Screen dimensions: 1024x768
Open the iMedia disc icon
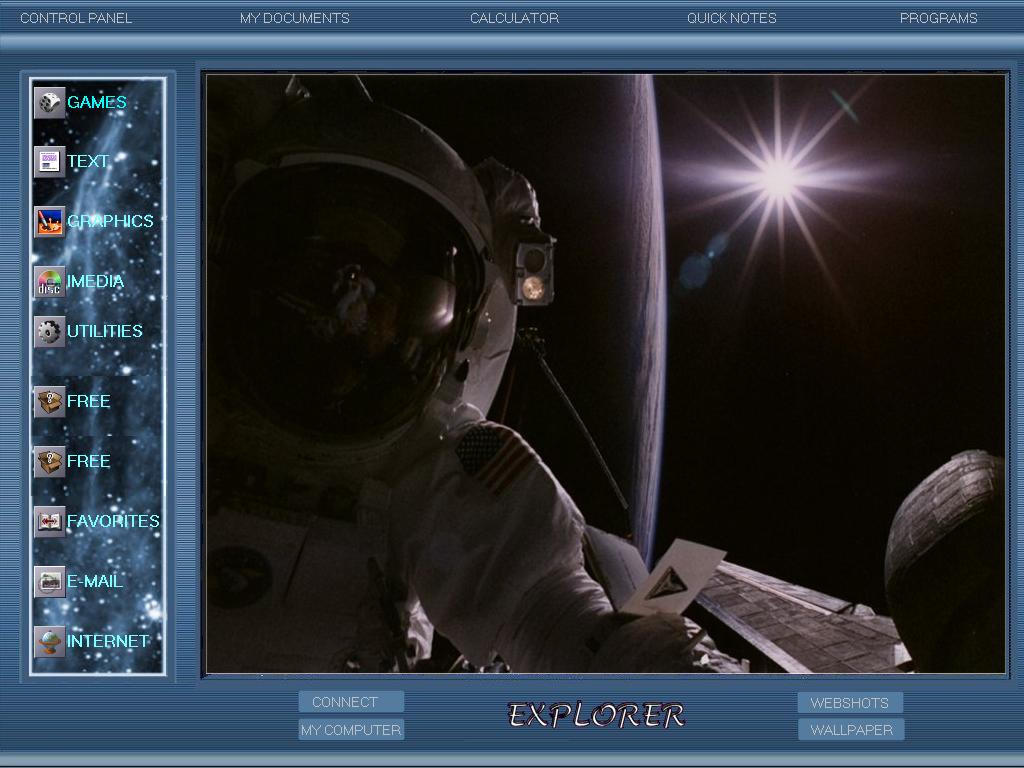tap(50, 281)
